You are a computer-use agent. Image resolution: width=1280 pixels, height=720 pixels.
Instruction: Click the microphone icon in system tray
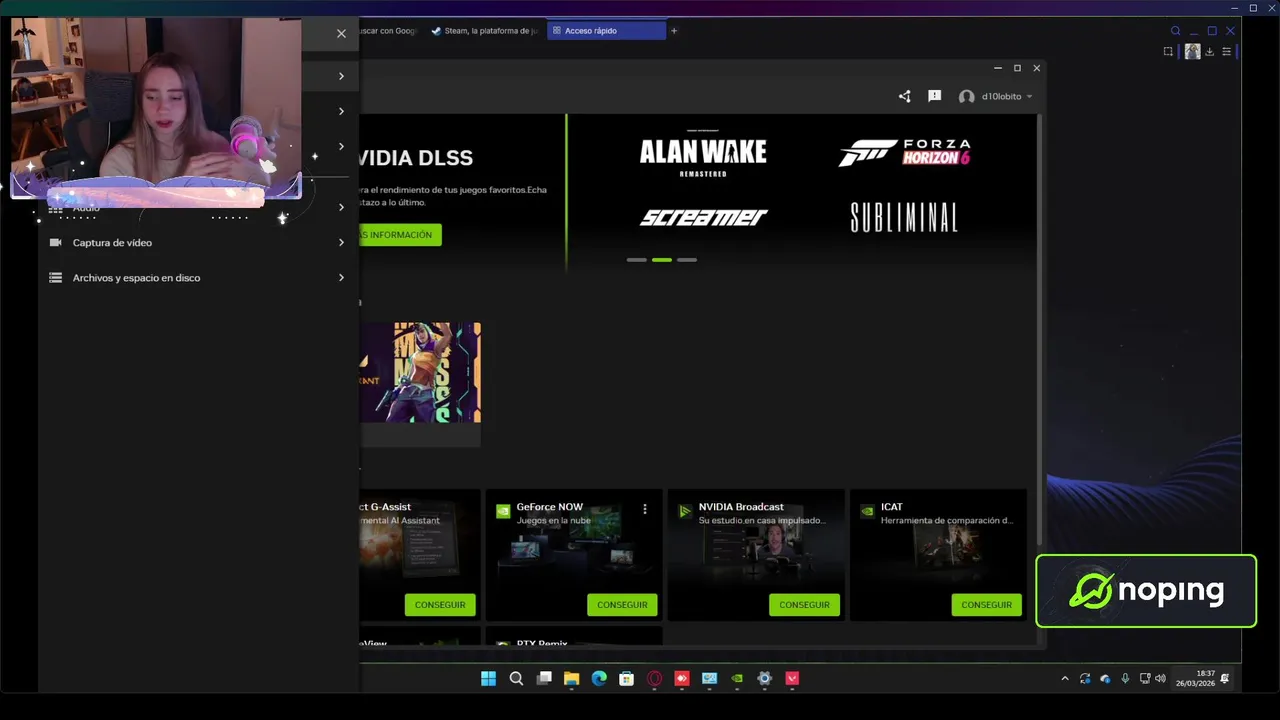[1125, 679]
